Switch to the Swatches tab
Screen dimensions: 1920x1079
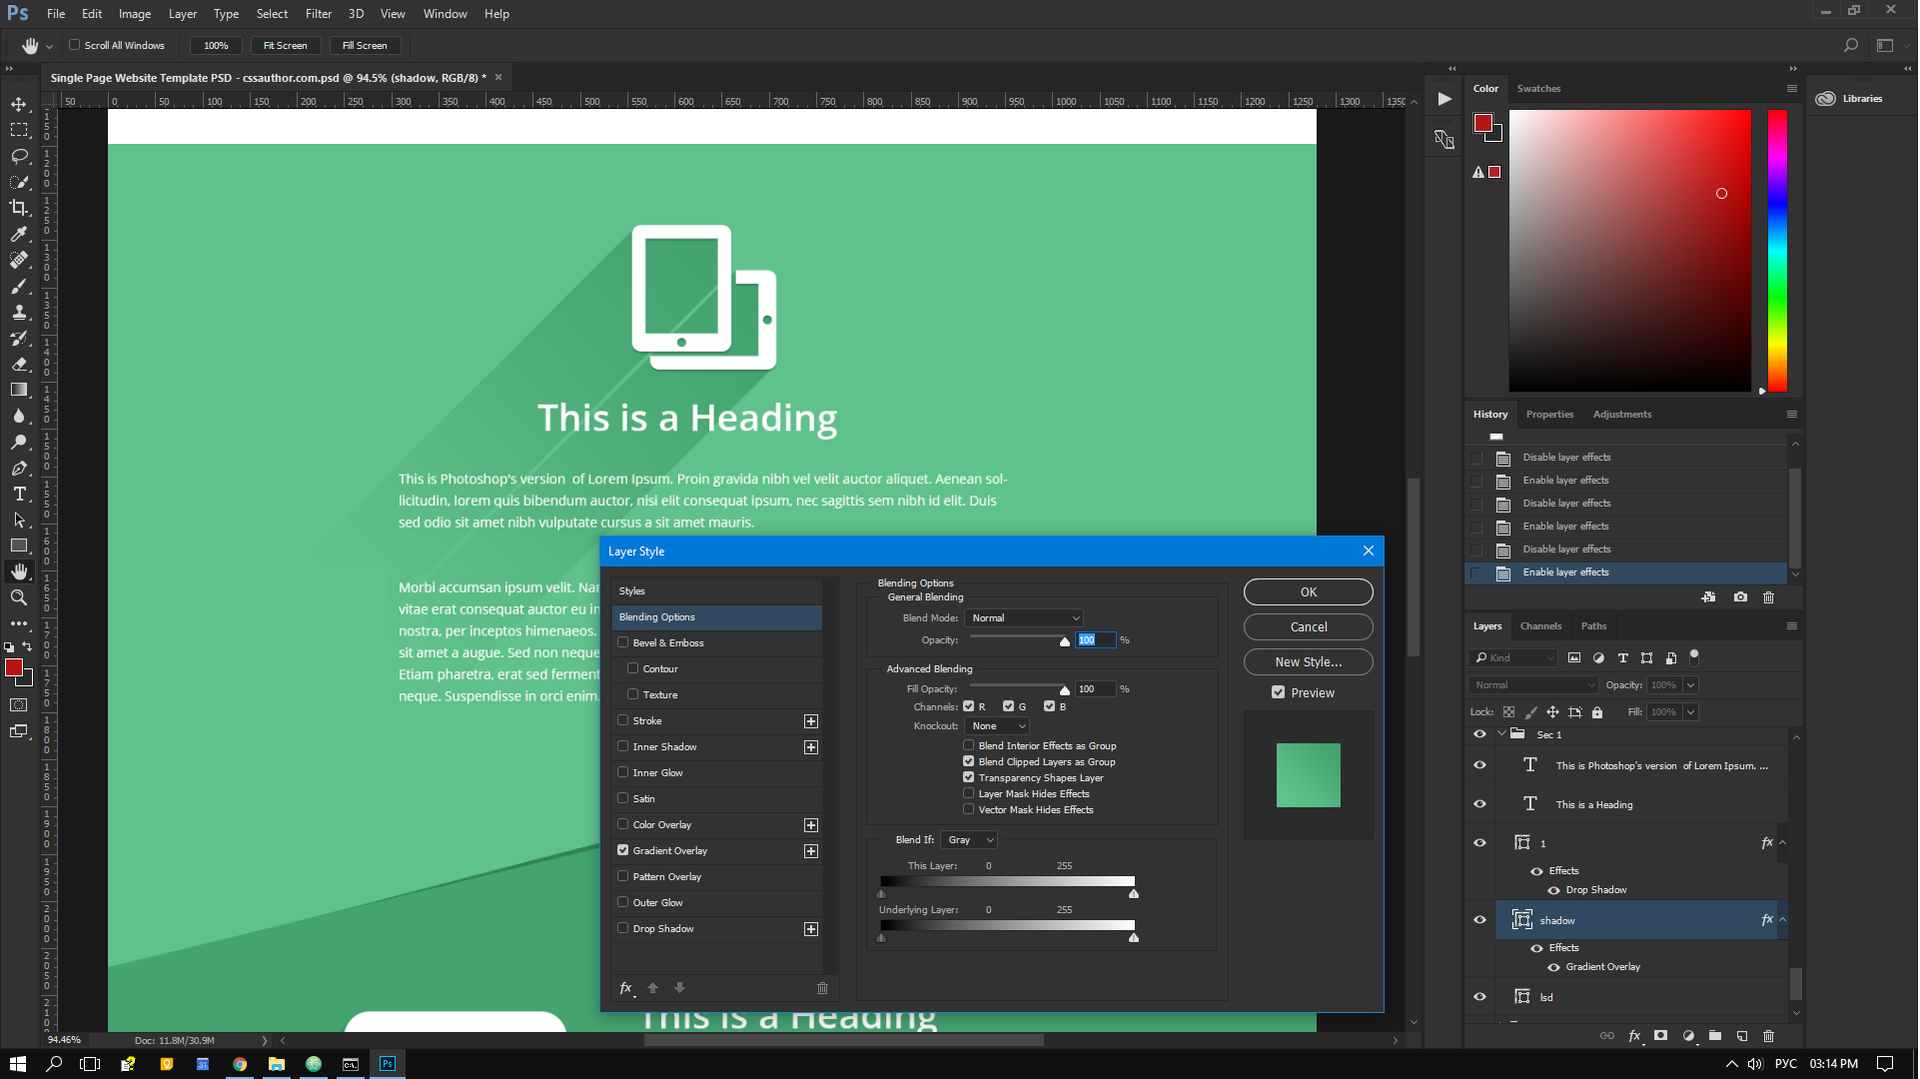pyautogui.click(x=1538, y=88)
